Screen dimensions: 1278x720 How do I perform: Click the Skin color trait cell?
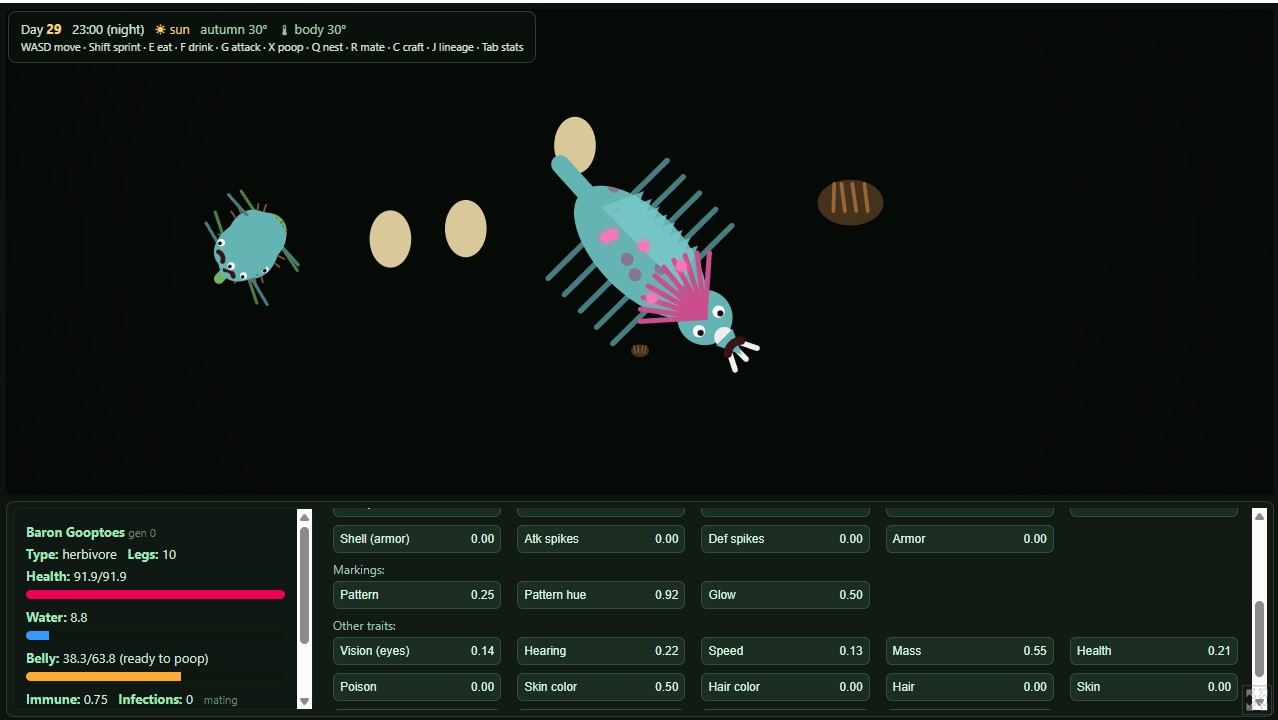[x=601, y=687]
